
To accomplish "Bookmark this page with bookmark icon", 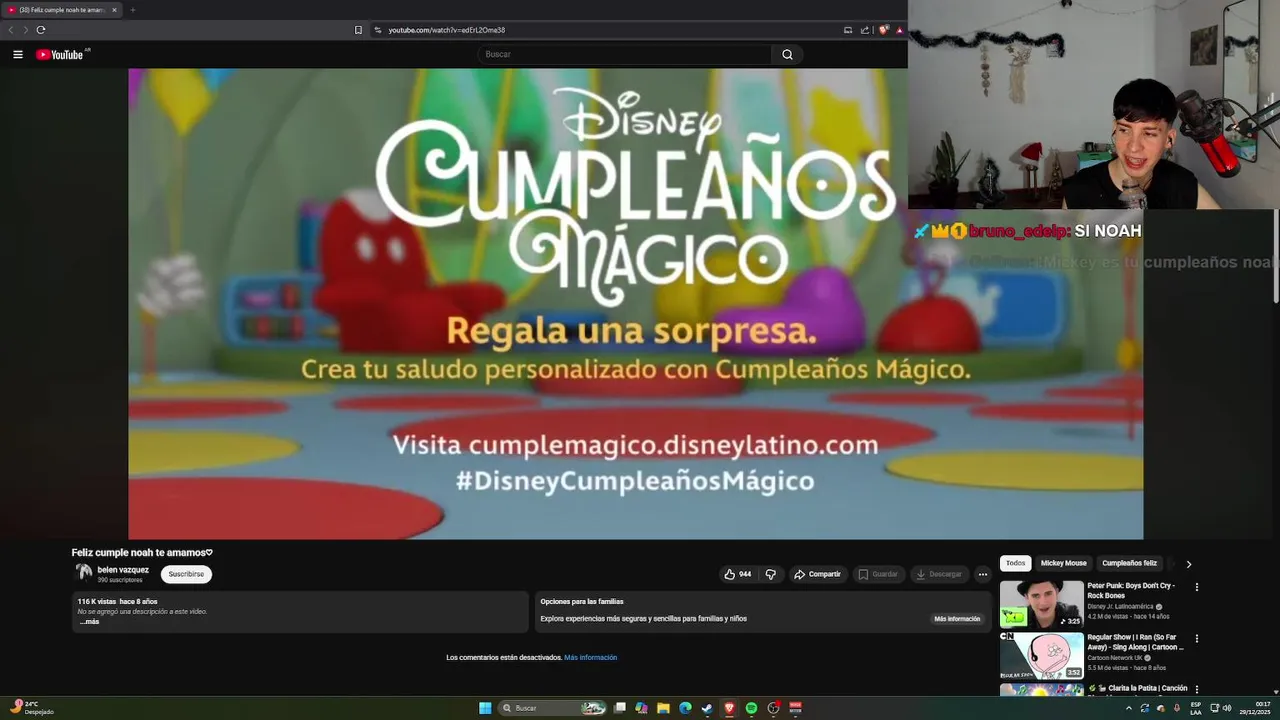I will pos(358,30).
